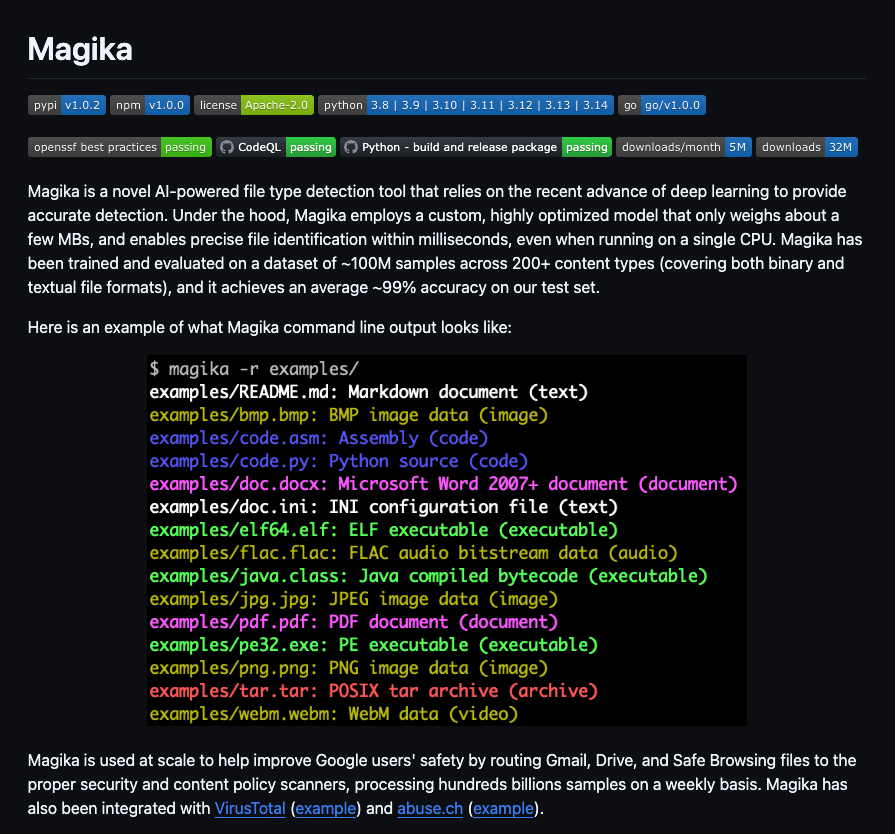Click 'examples/webm.webm: WebM data (video)' line
Viewport: 895px width, 834px height.
point(333,714)
